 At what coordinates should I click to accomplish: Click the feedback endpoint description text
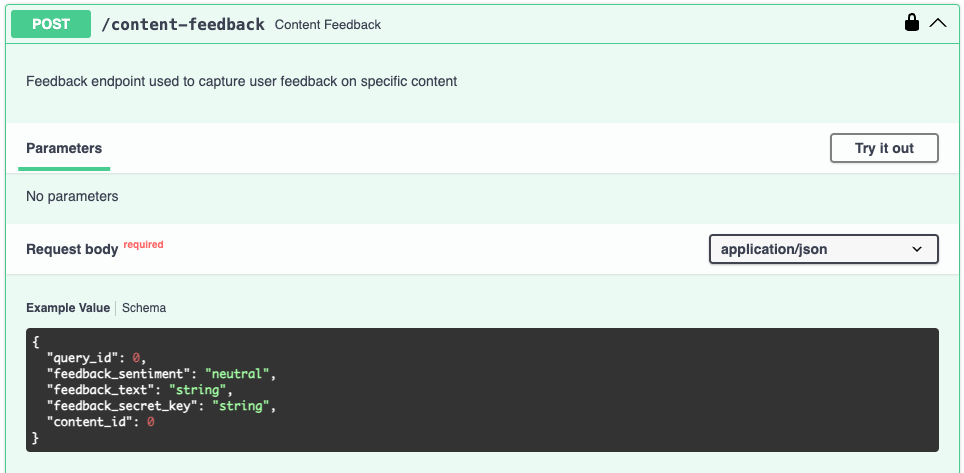241,81
